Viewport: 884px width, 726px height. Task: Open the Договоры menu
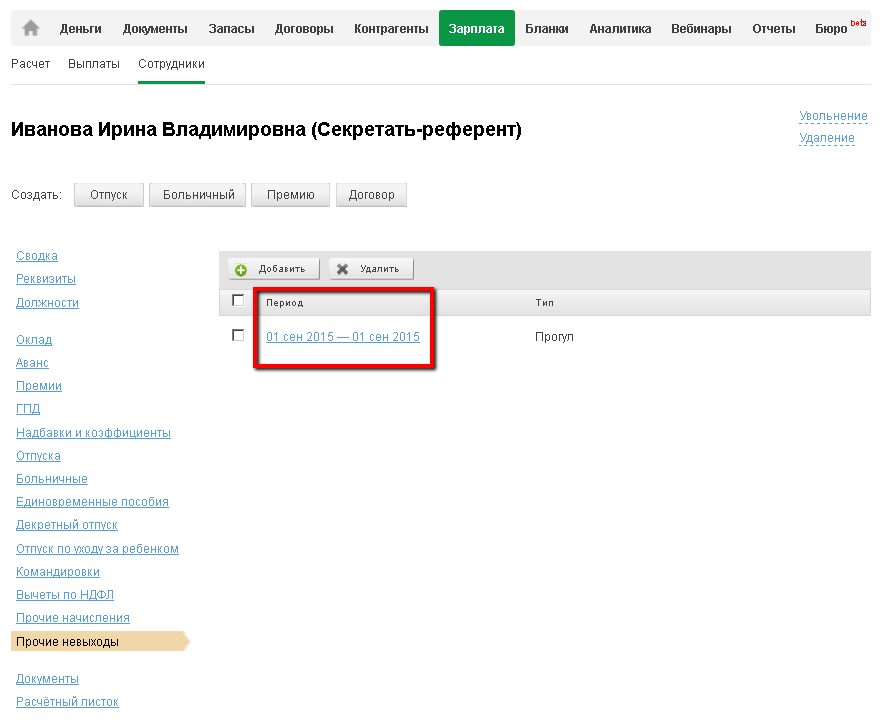[304, 29]
